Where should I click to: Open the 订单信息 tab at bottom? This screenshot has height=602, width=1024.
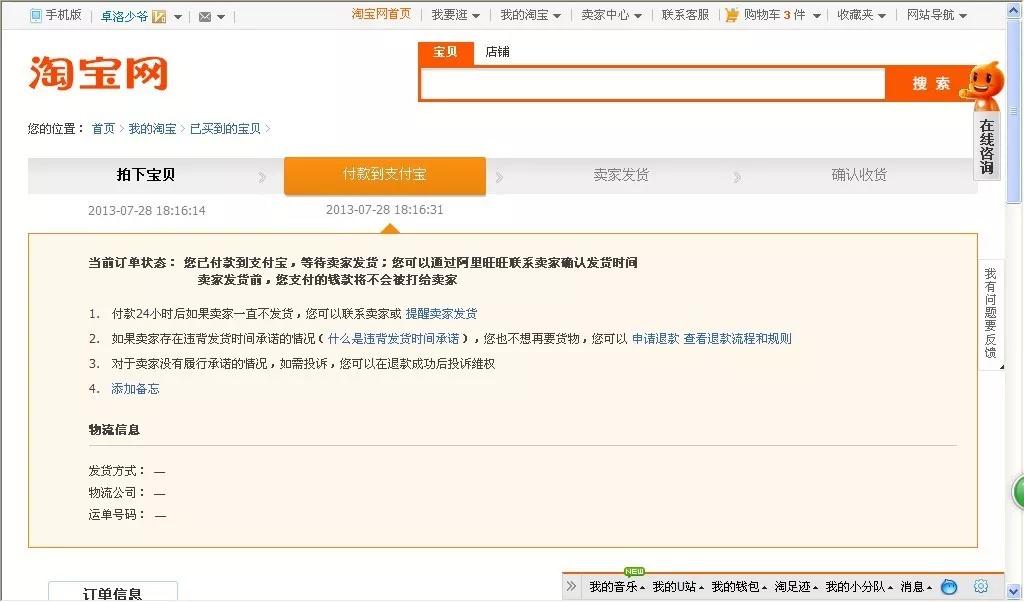113,592
